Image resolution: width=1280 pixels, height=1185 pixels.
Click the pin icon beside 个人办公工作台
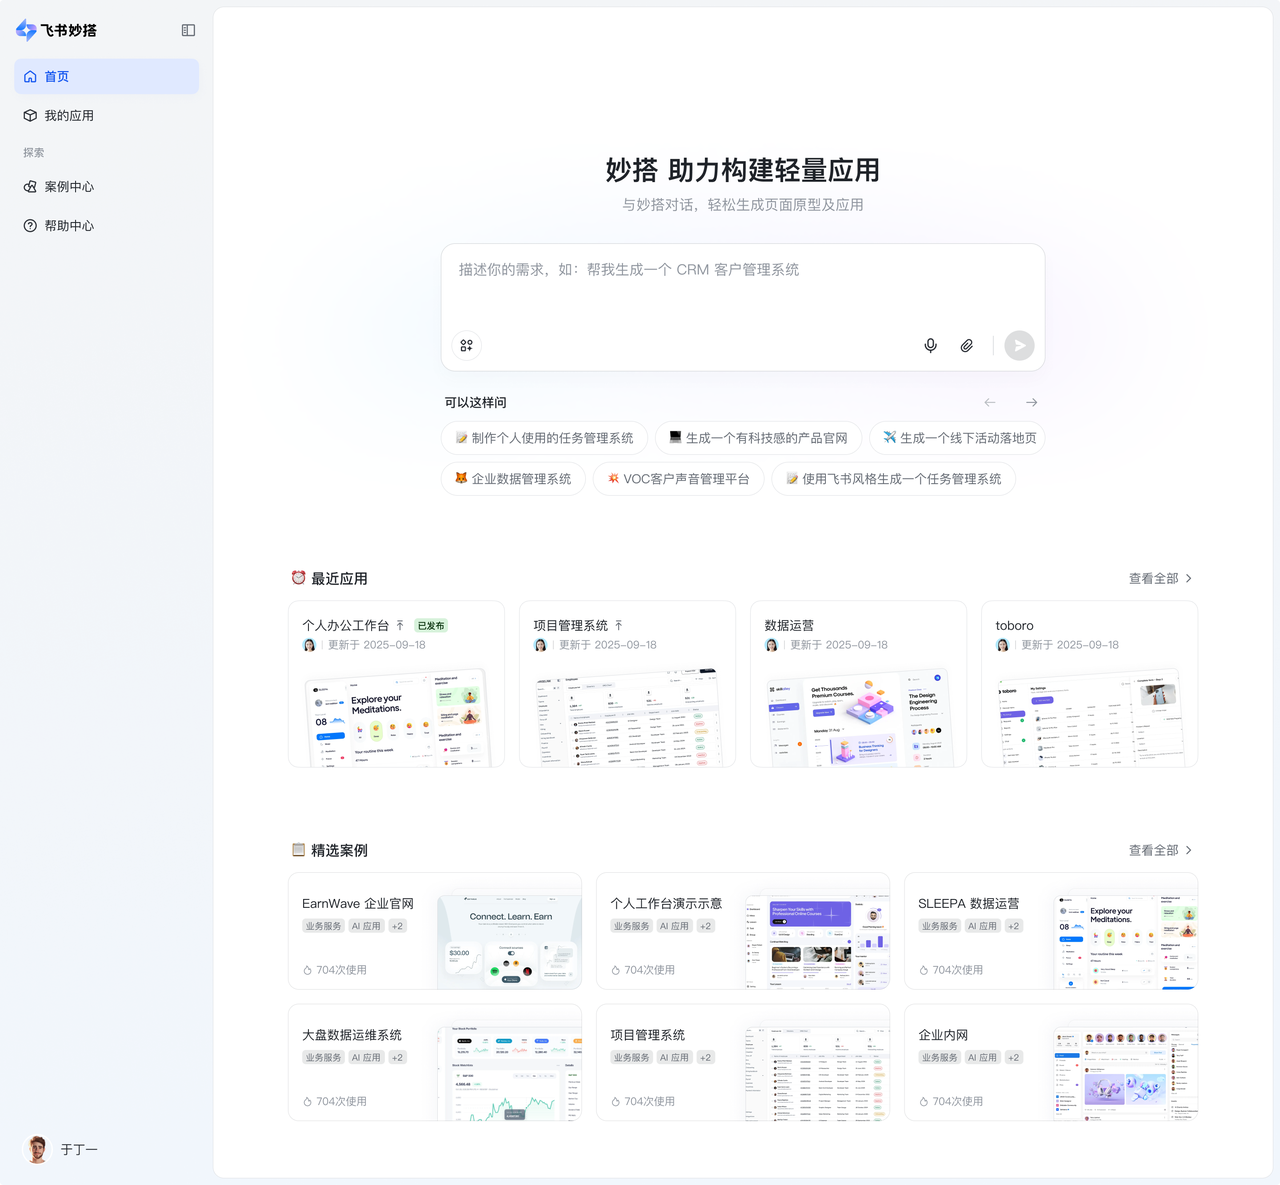(x=400, y=625)
